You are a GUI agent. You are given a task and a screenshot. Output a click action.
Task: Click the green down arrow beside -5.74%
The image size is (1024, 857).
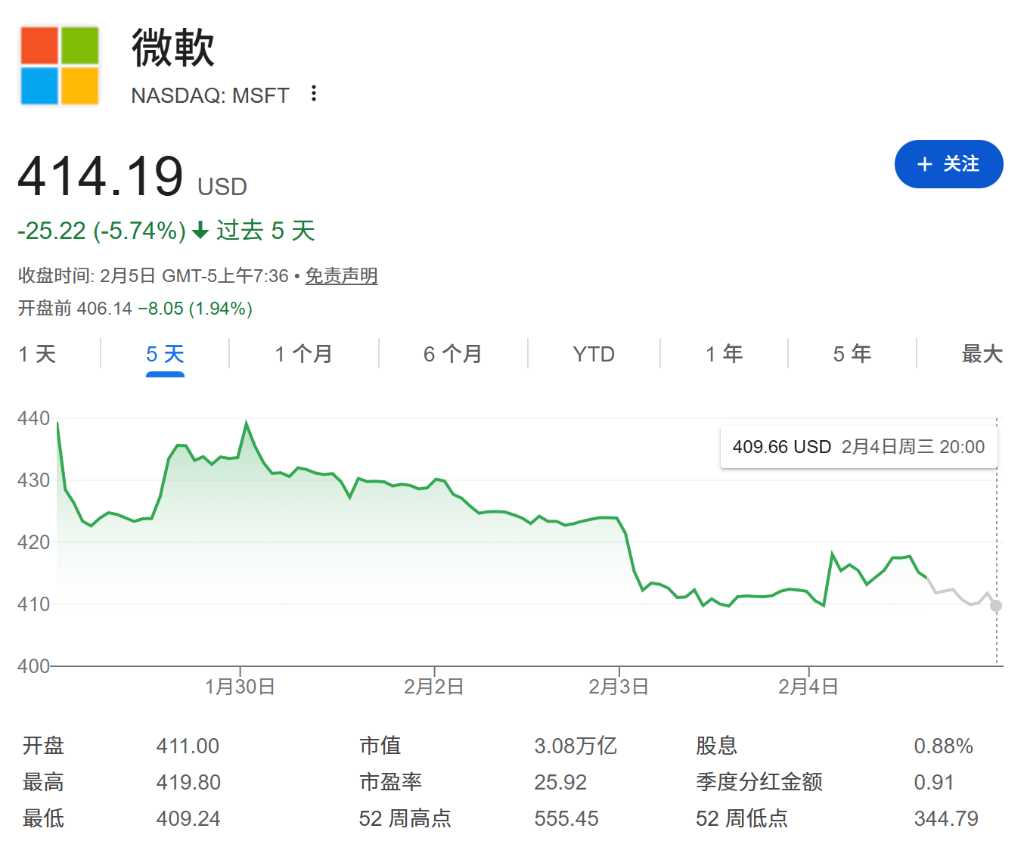(x=199, y=230)
